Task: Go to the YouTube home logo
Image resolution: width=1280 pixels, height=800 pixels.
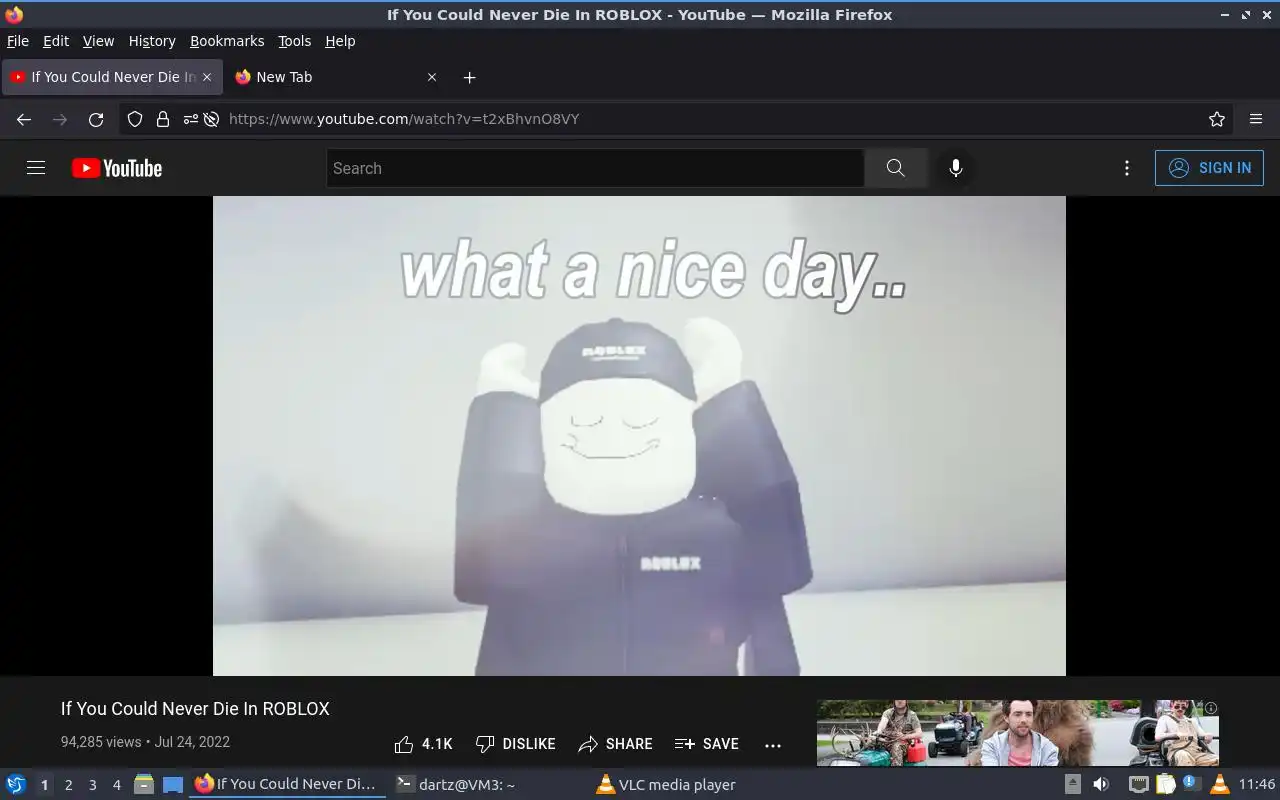Action: (117, 168)
